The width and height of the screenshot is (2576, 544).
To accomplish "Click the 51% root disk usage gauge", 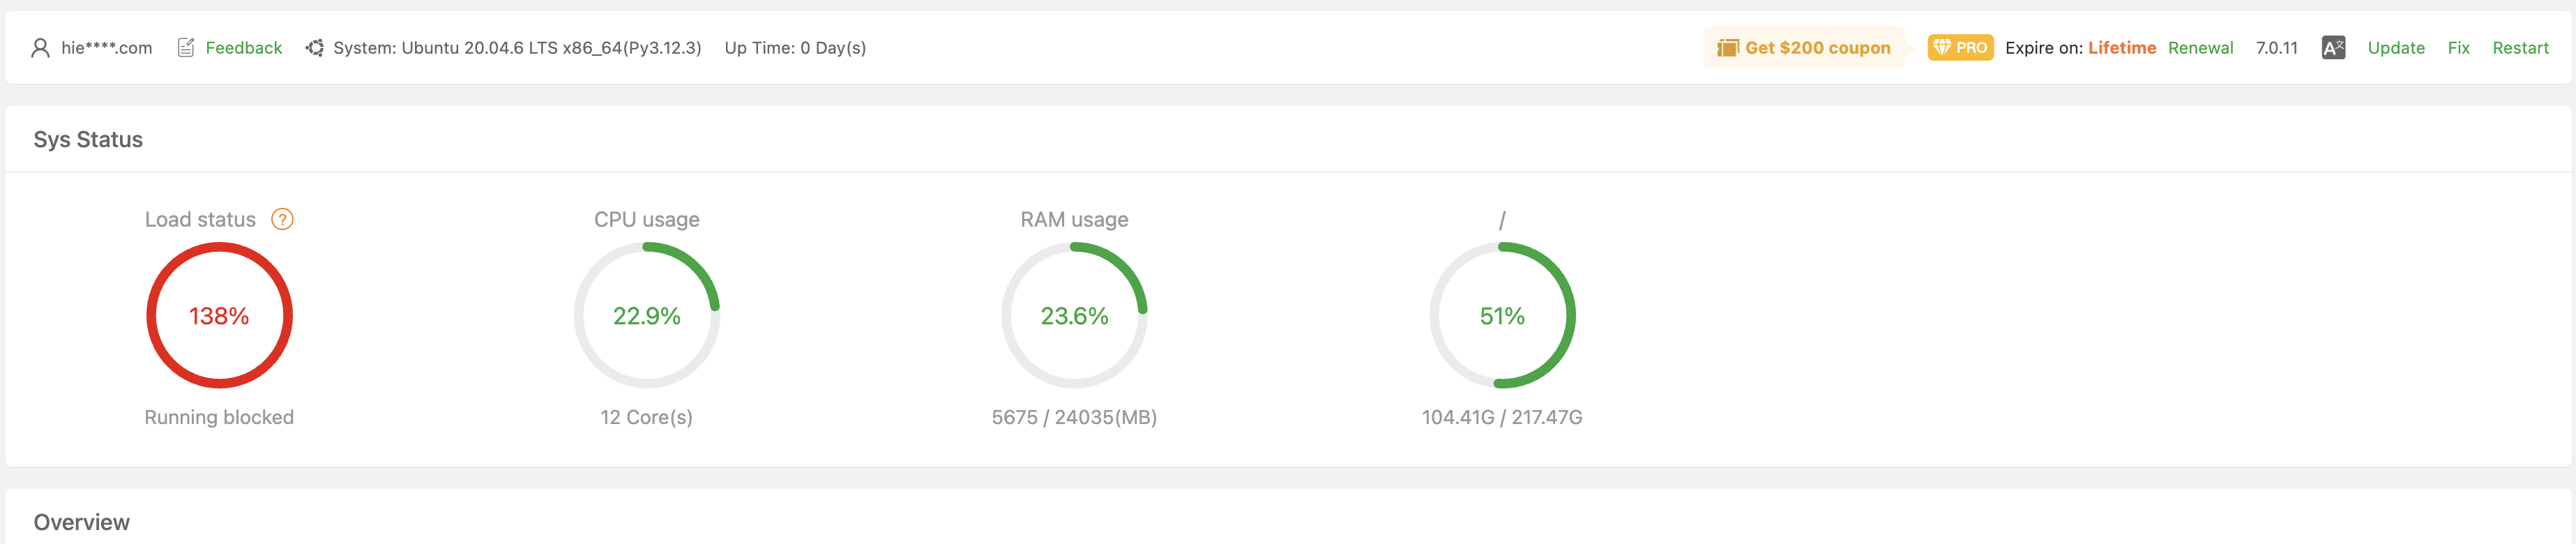I will pos(1502,316).
